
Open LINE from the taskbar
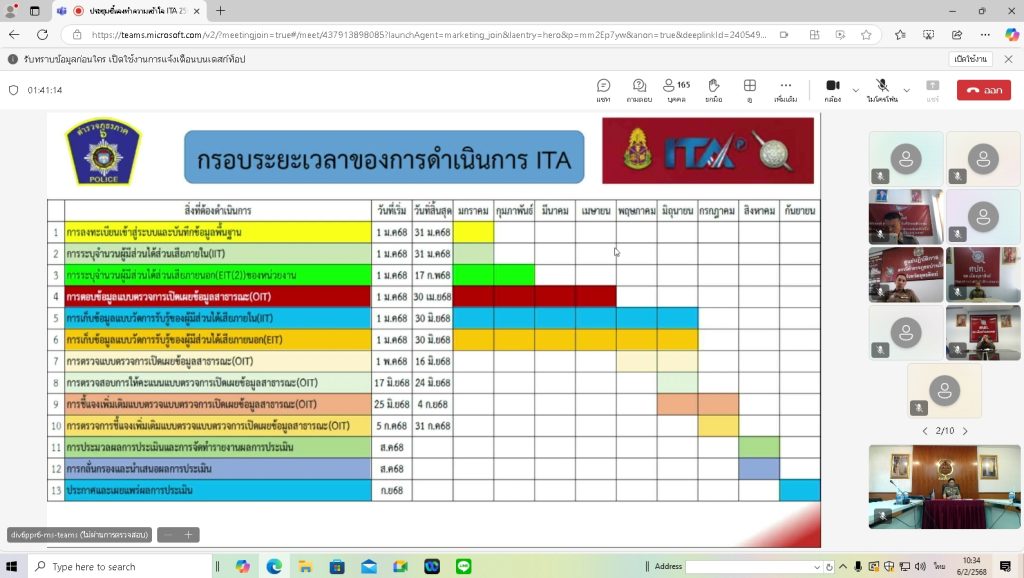463,566
